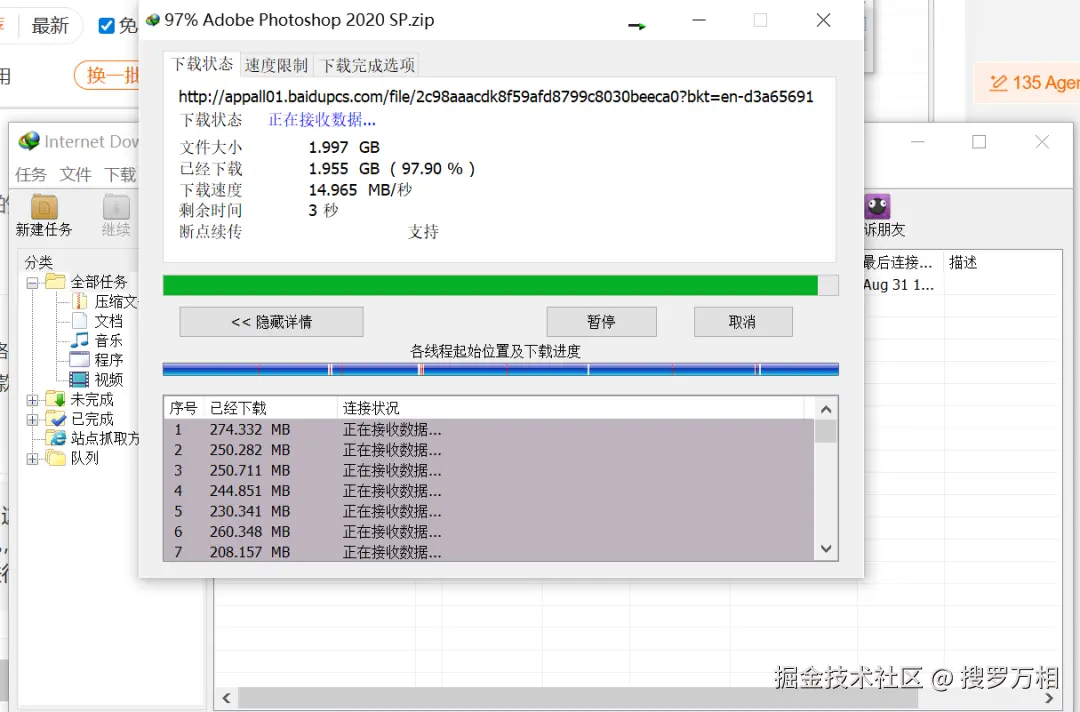Click the Tell a Friend (诉朋友) icon

877,207
